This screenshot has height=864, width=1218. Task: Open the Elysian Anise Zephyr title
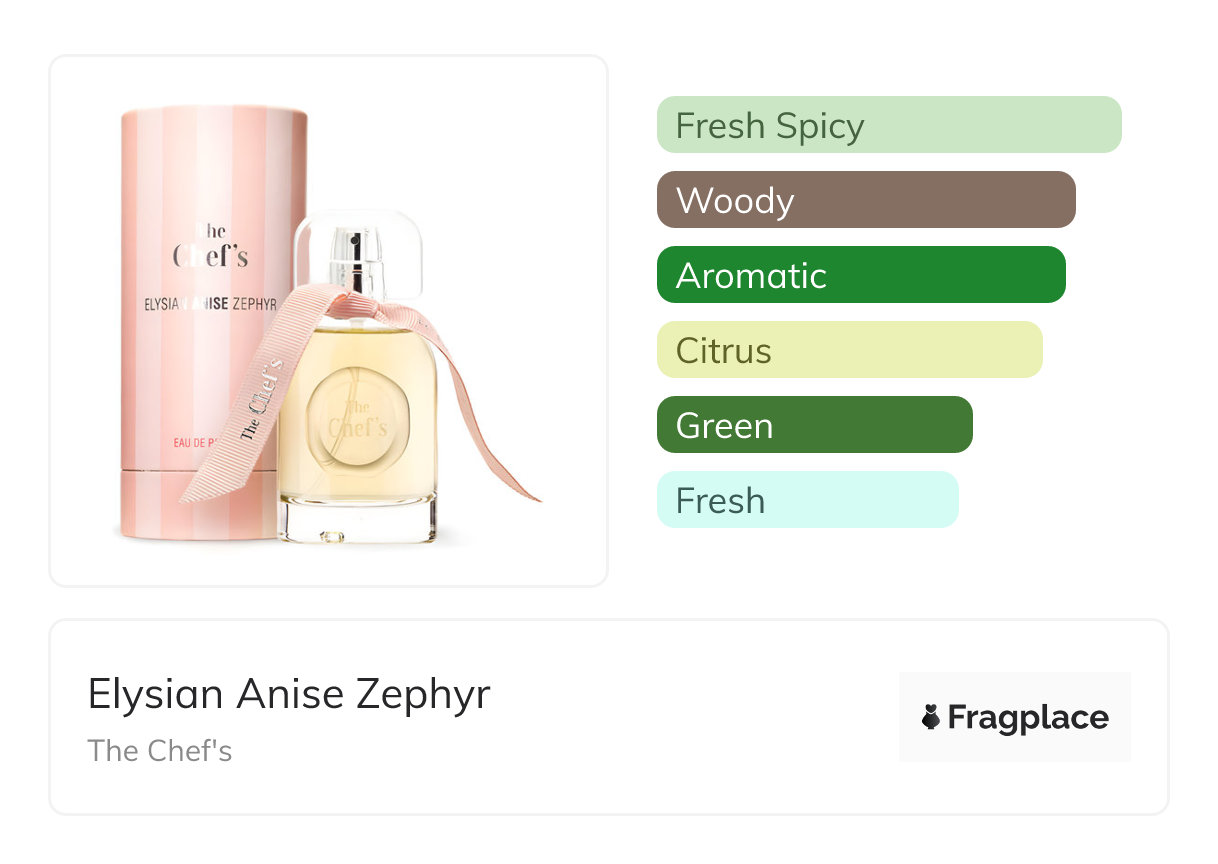289,694
